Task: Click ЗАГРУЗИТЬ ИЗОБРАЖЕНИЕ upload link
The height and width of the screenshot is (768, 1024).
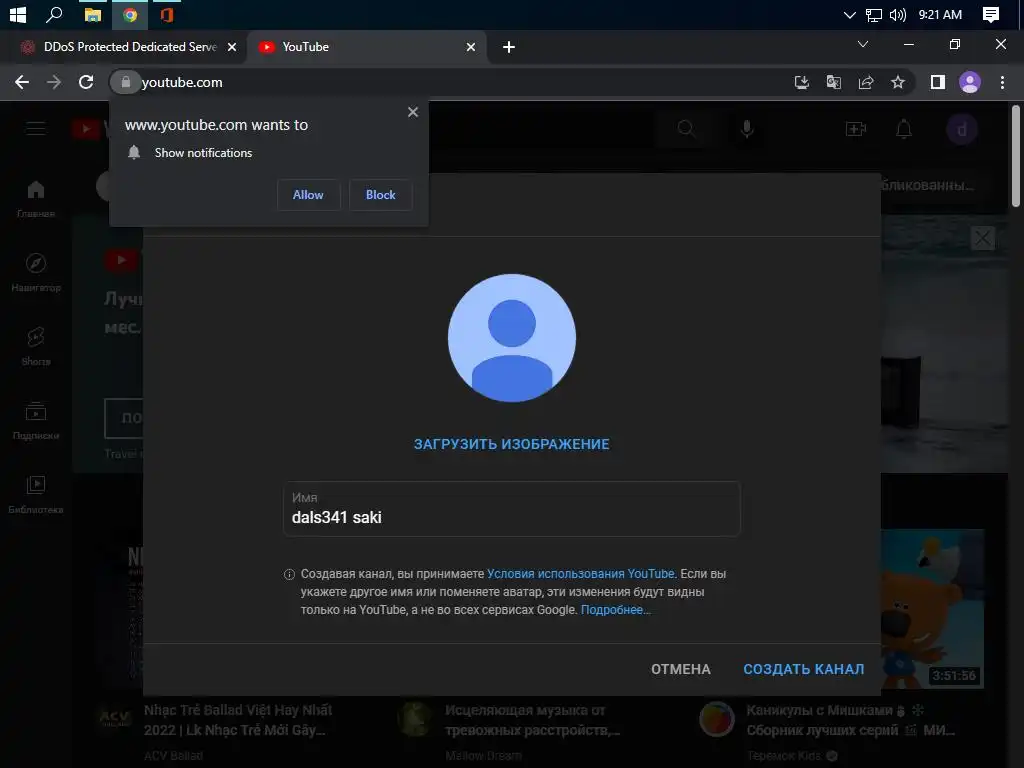Action: point(511,444)
